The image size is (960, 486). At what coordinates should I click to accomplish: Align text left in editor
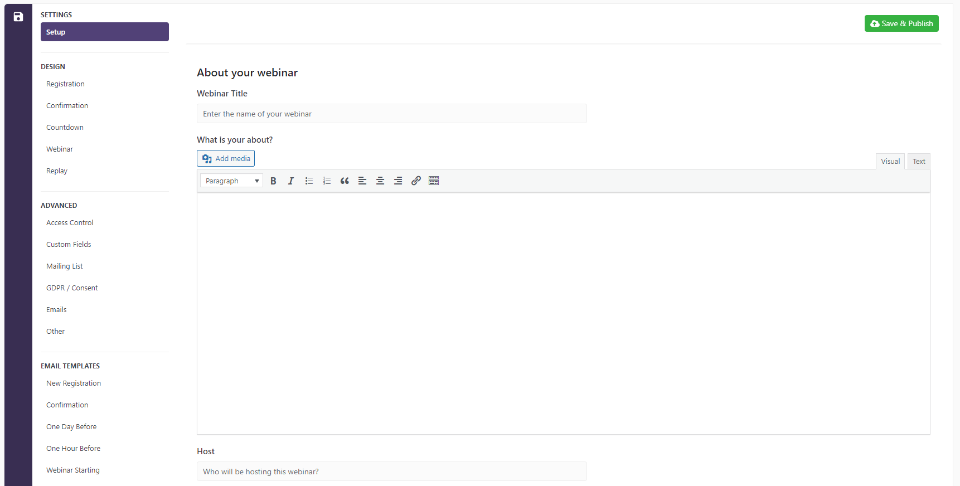[x=362, y=181]
